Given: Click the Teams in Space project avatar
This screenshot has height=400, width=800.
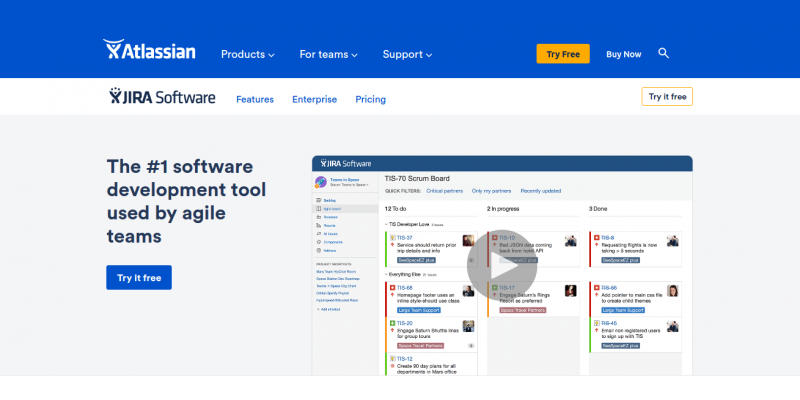Looking at the screenshot, I should [x=321, y=182].
